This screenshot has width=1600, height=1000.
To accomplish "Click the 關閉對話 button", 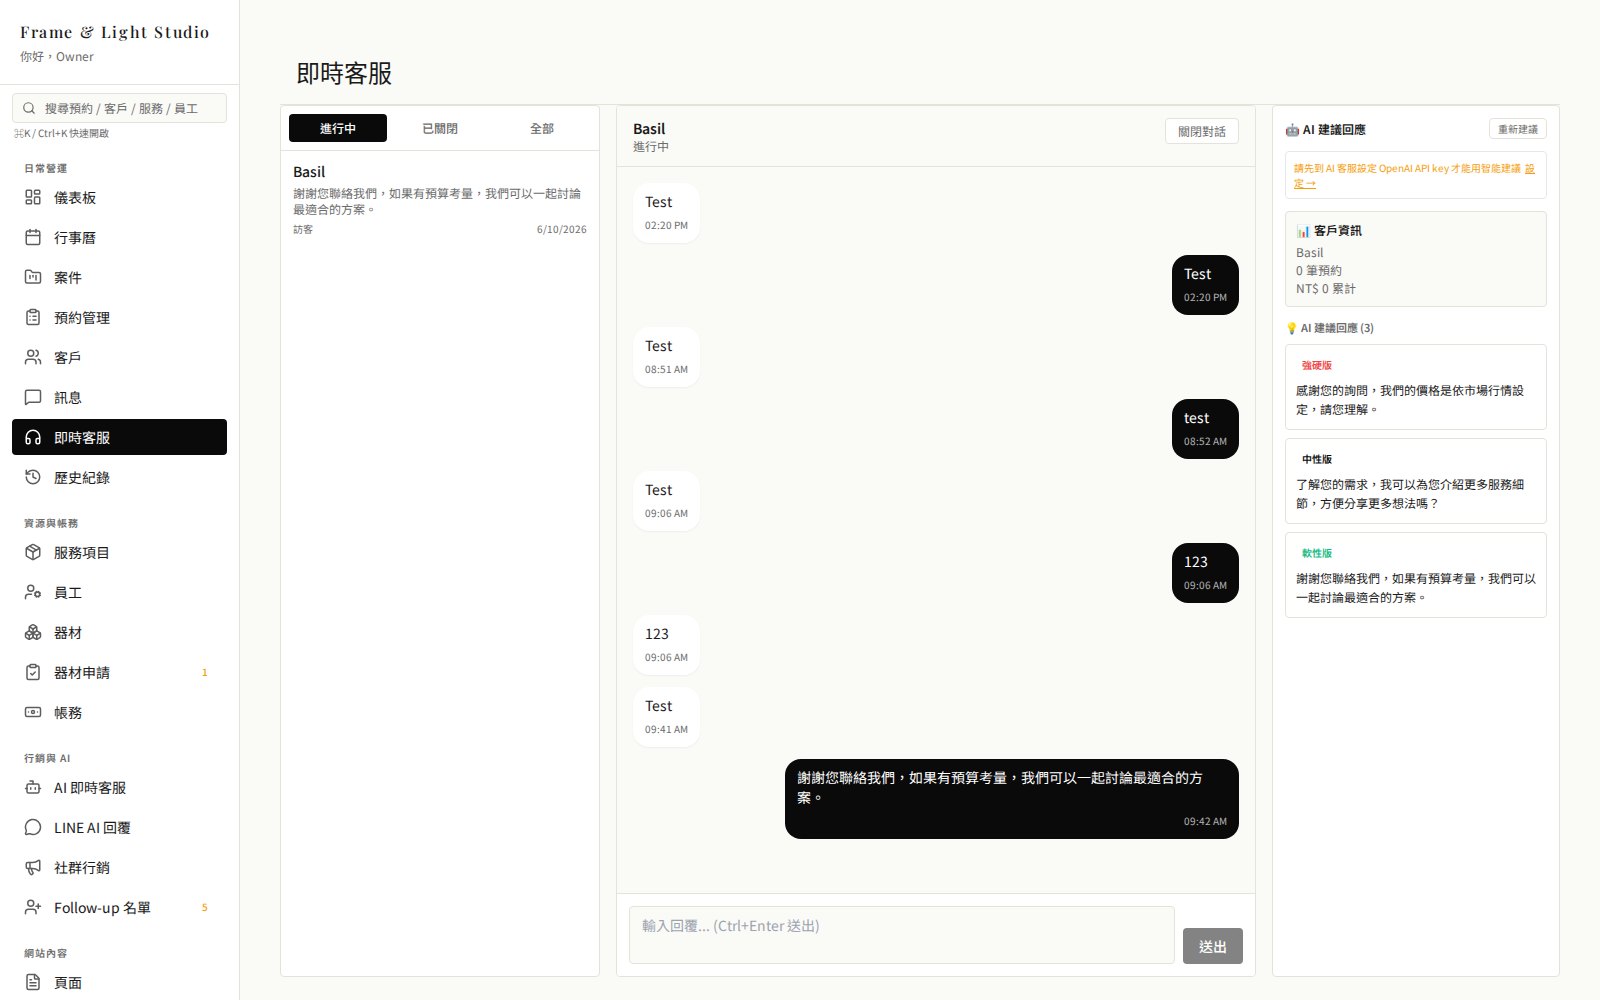I will point(1202,131).
